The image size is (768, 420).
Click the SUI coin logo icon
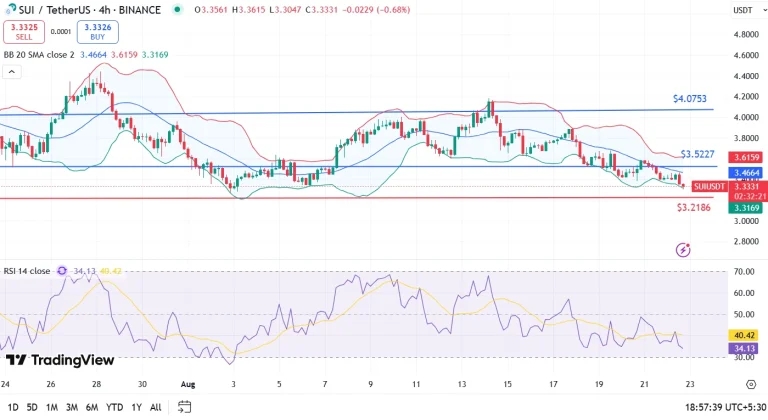click(x=10, y=9)
